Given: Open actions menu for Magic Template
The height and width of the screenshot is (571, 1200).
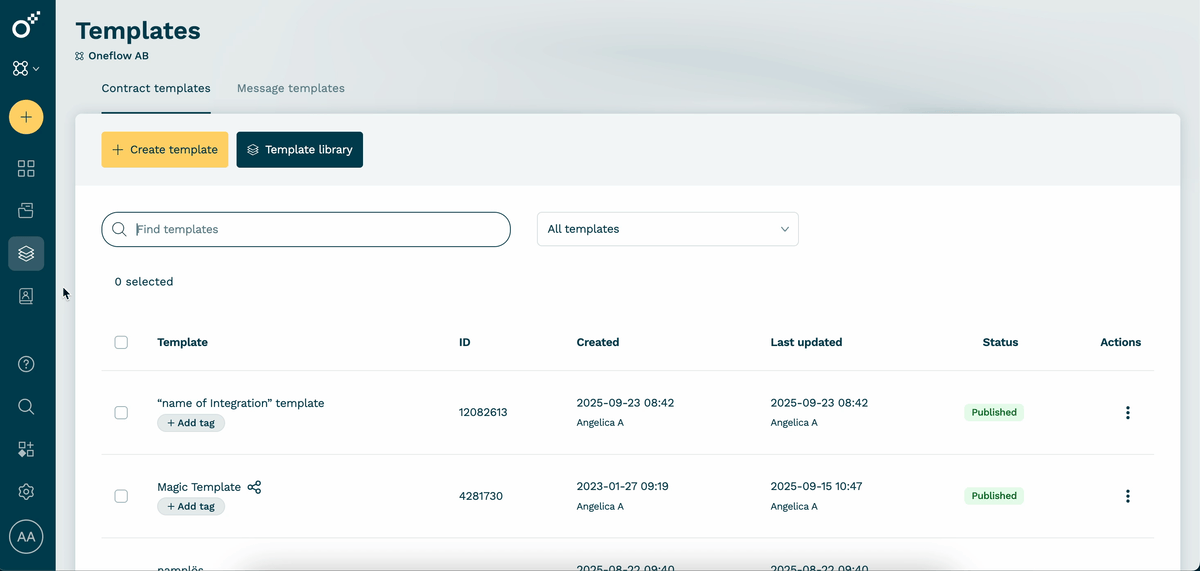Looking at the screenshot, I should pyautogui.click(x=1127, y=496).
